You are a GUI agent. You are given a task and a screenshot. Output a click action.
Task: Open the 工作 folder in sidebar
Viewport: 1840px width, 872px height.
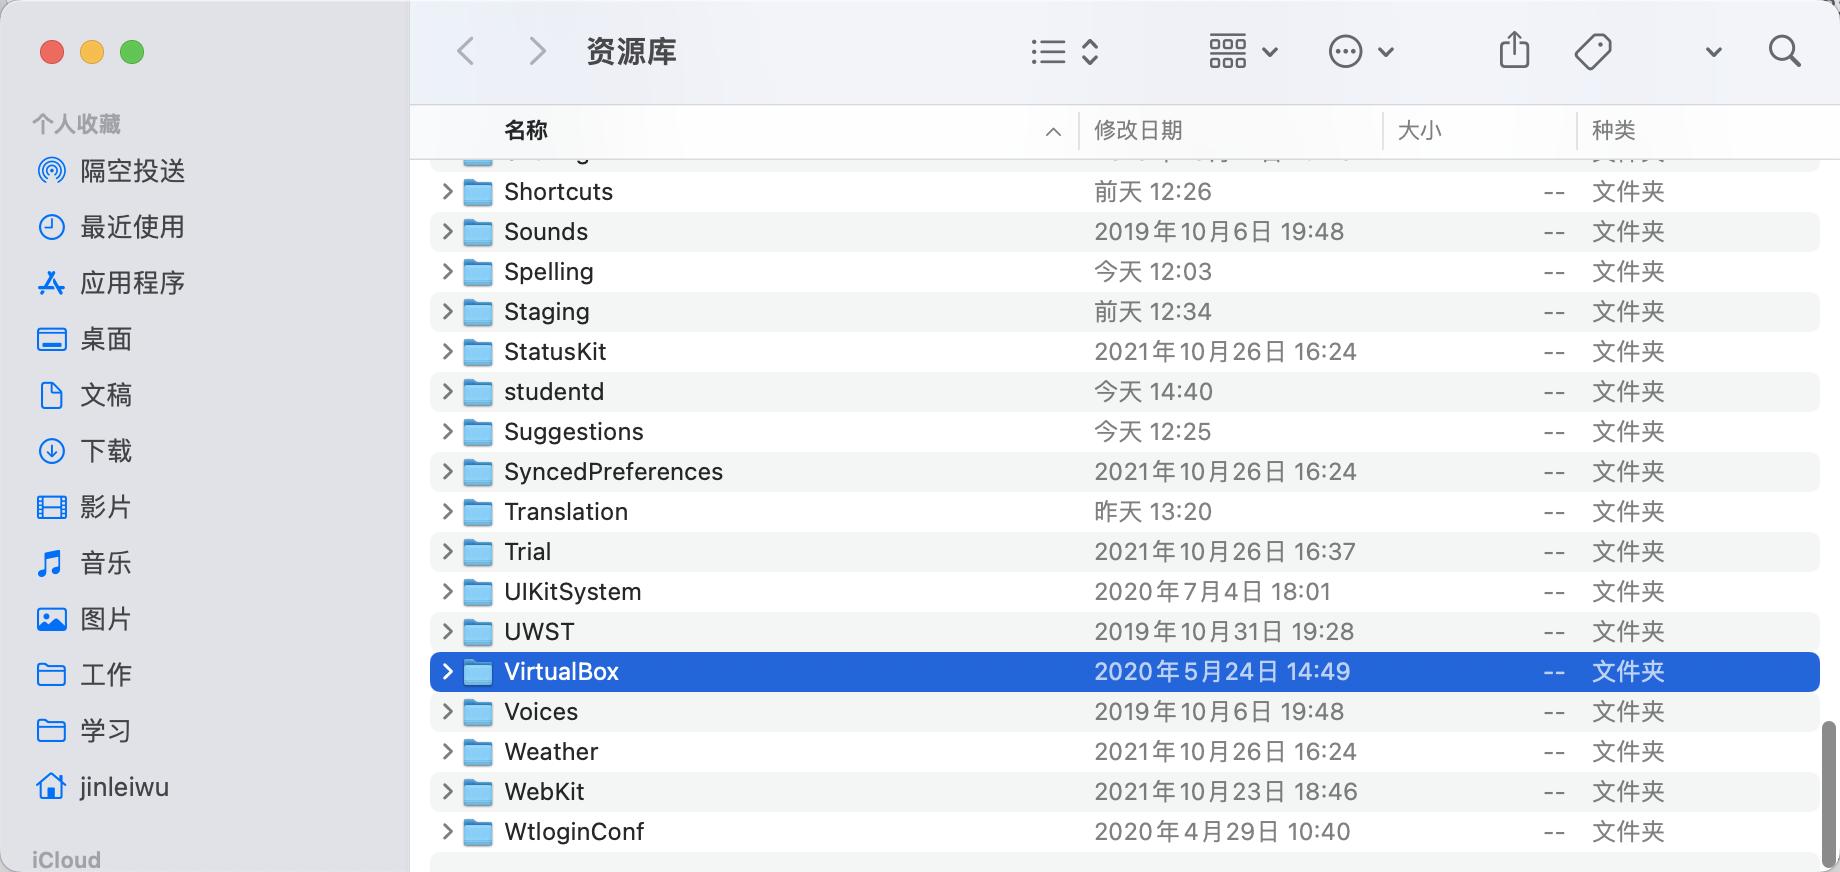(85, 675)
